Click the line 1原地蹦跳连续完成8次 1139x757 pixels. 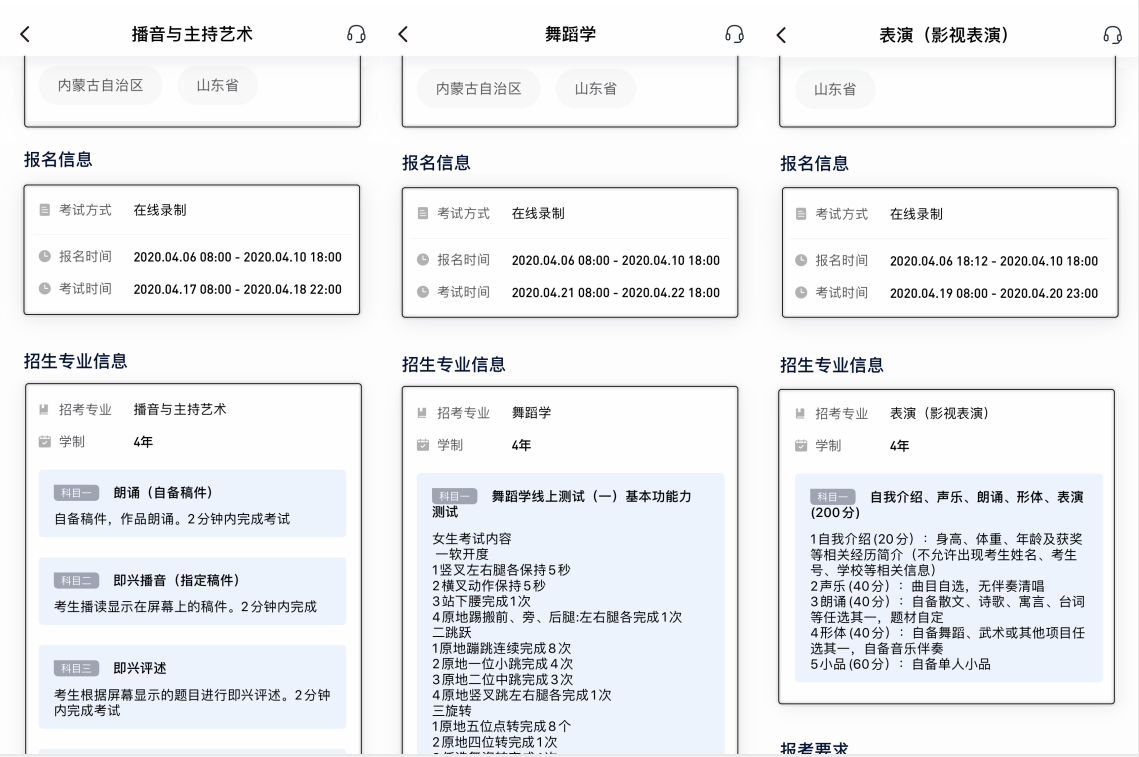click(x=502, y=648)
